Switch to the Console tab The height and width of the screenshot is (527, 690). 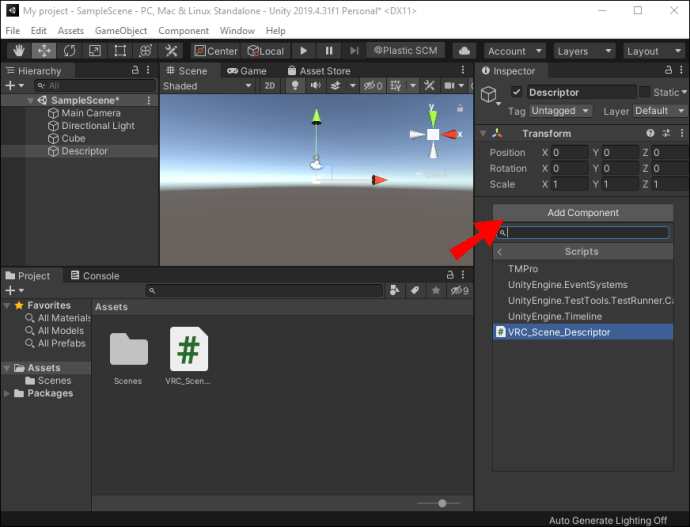(x=95, y=276)
